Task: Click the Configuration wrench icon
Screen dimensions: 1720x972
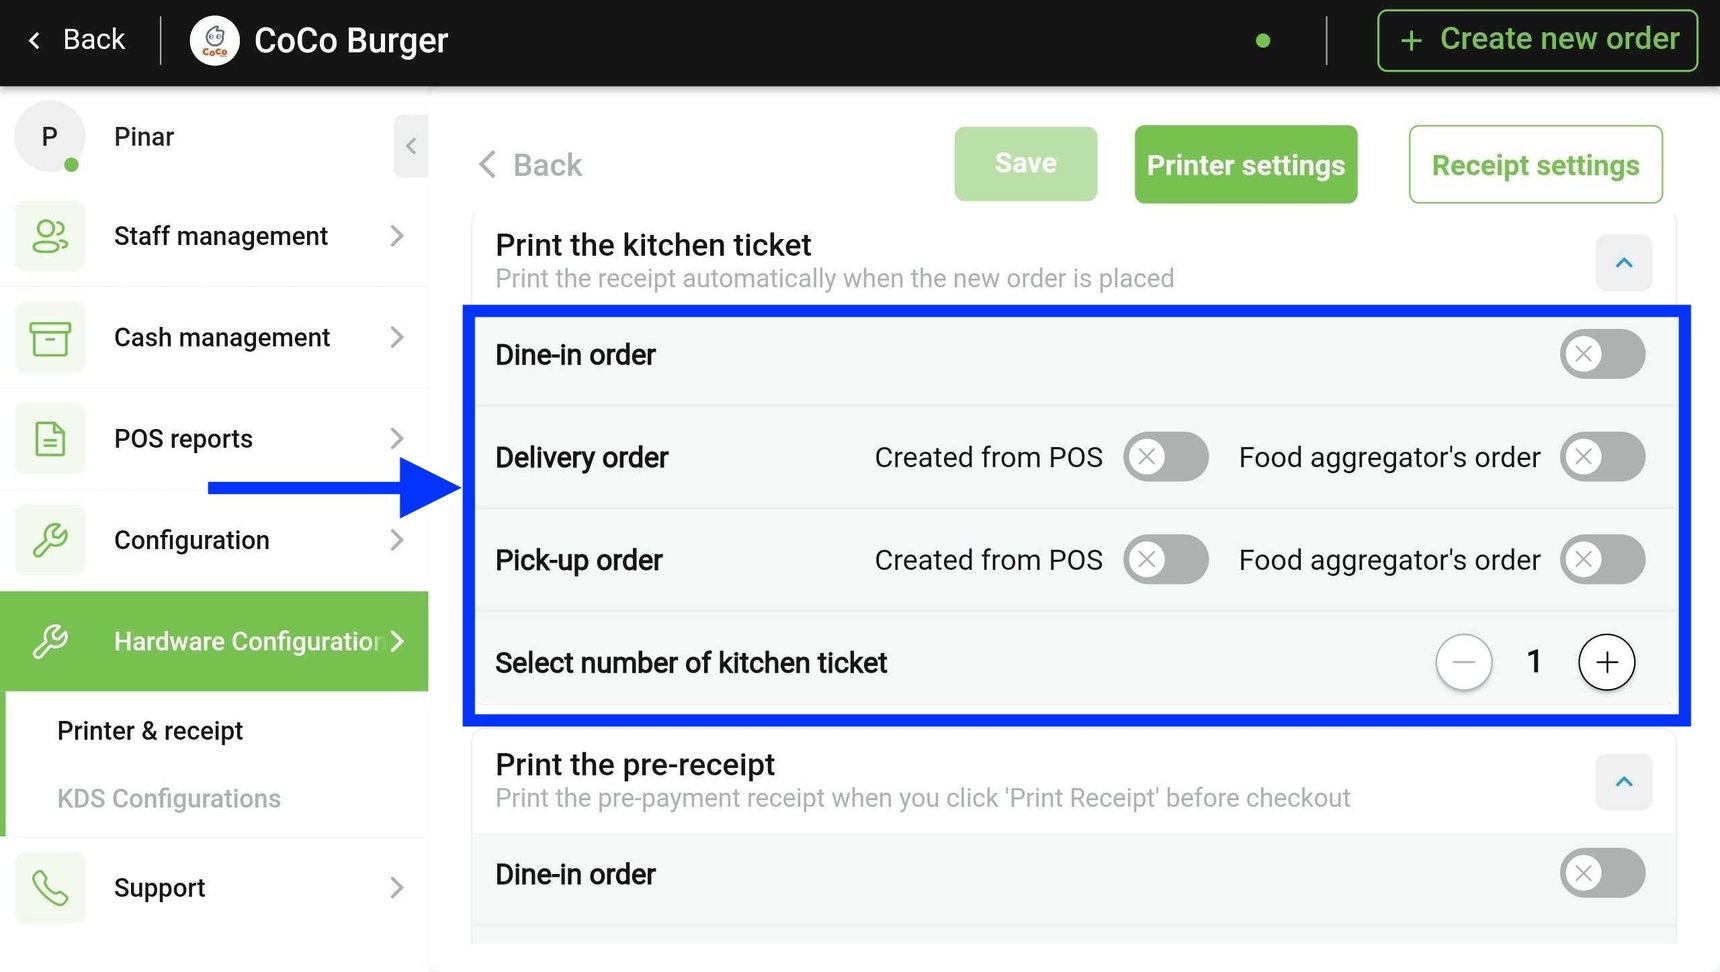Action: coord(50,540)
